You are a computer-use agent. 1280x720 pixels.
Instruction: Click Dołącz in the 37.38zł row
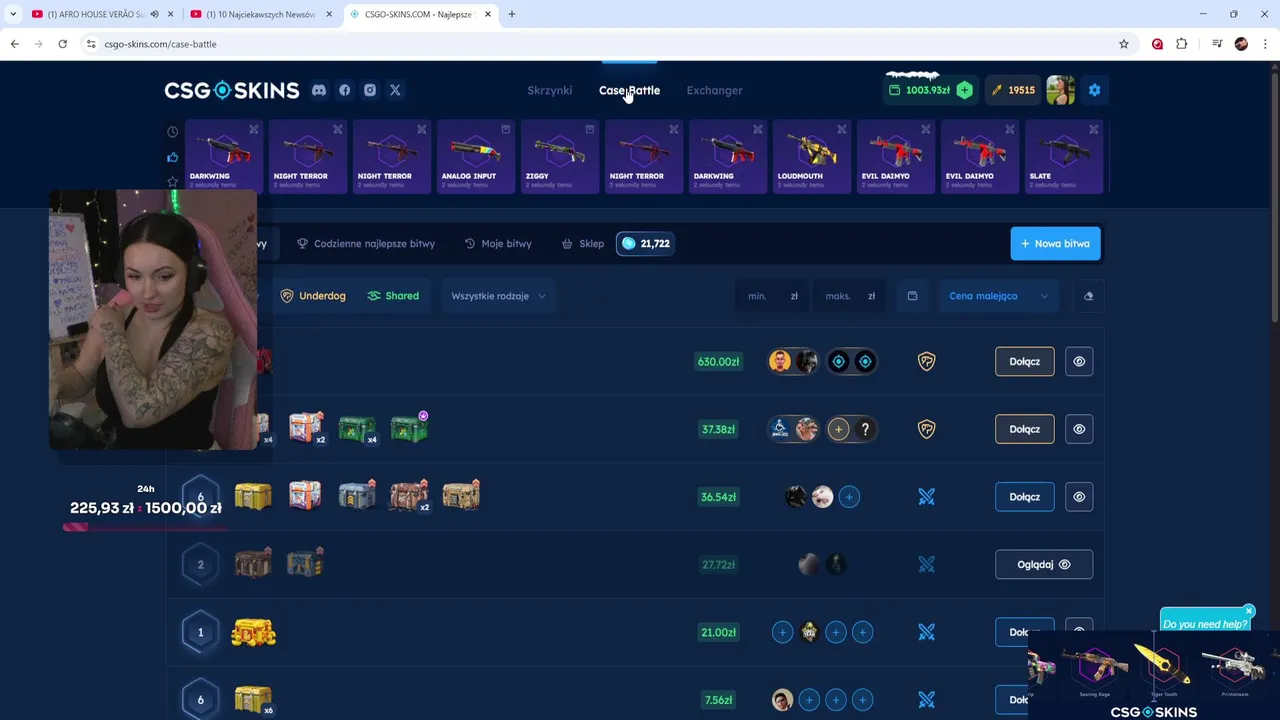[1024, 429]
